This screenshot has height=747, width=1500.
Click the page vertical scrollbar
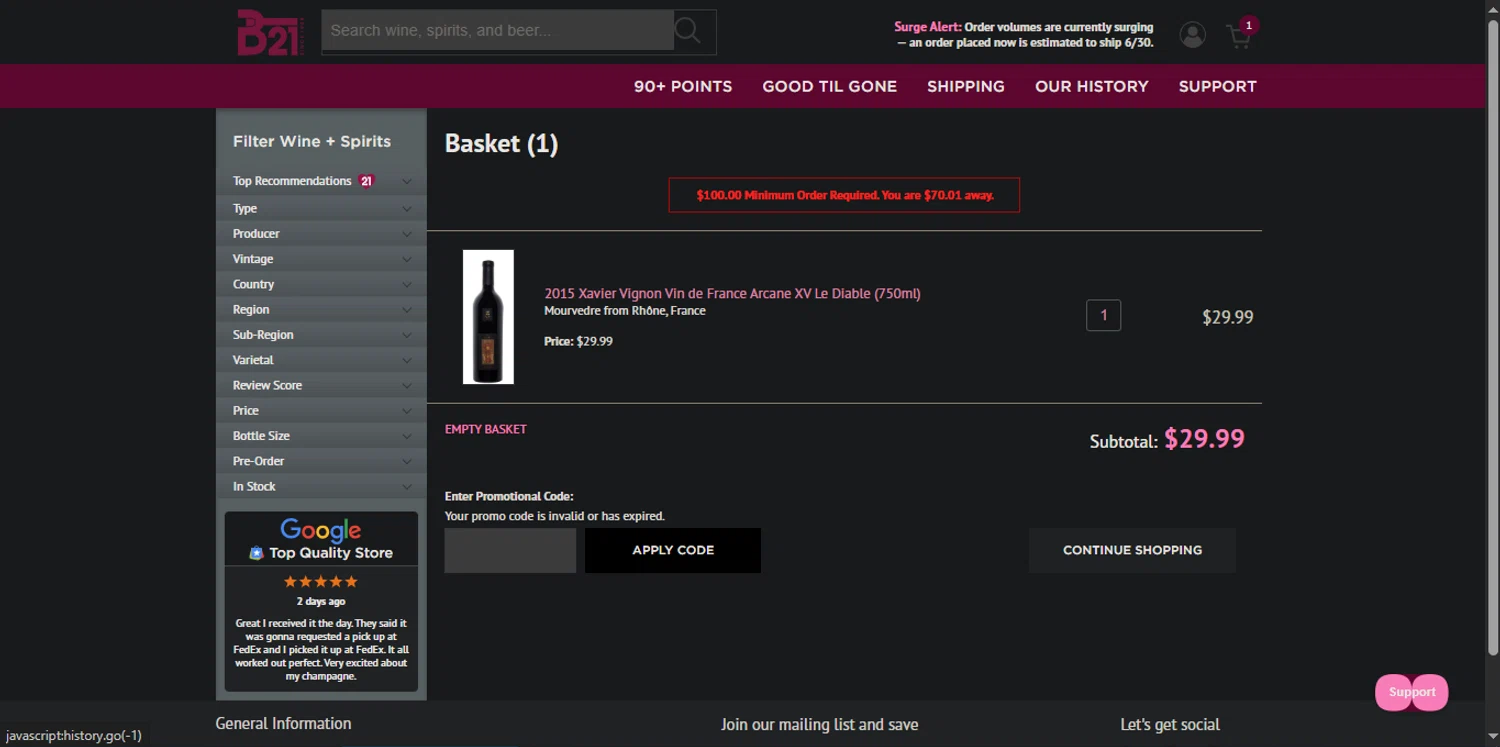[x=1492, y=340]
